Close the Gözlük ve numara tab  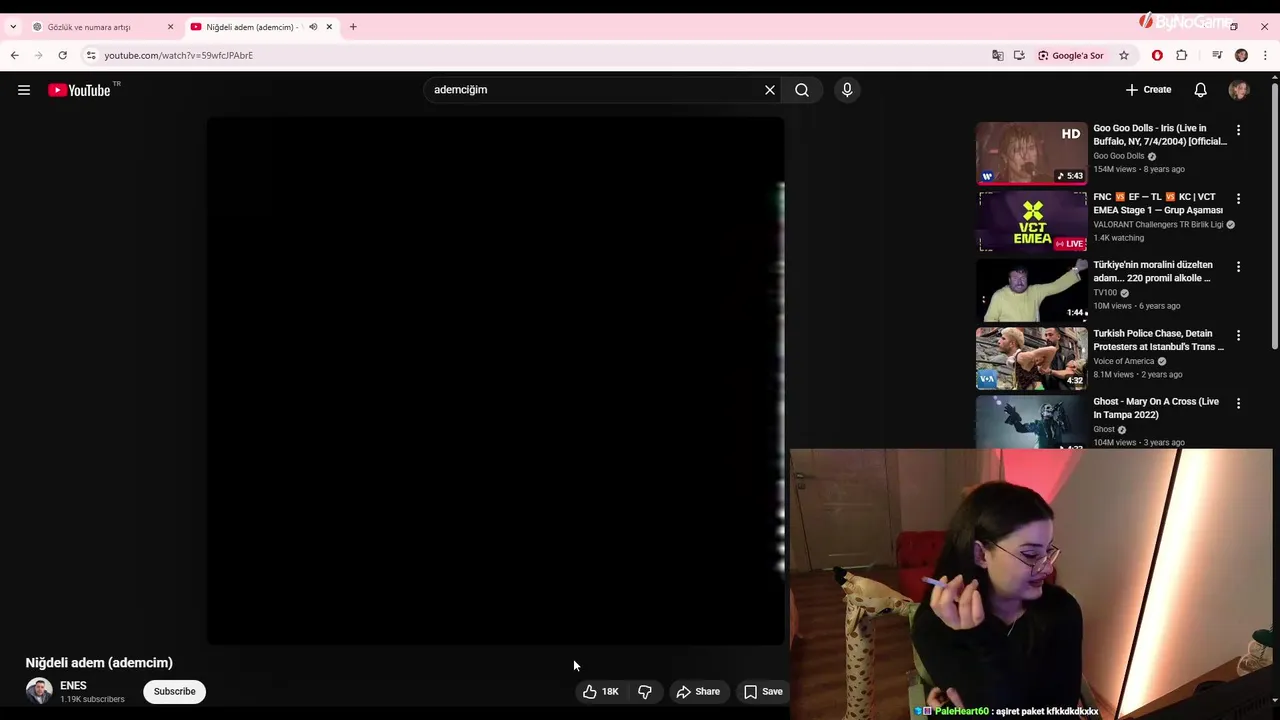pos(170,27)
